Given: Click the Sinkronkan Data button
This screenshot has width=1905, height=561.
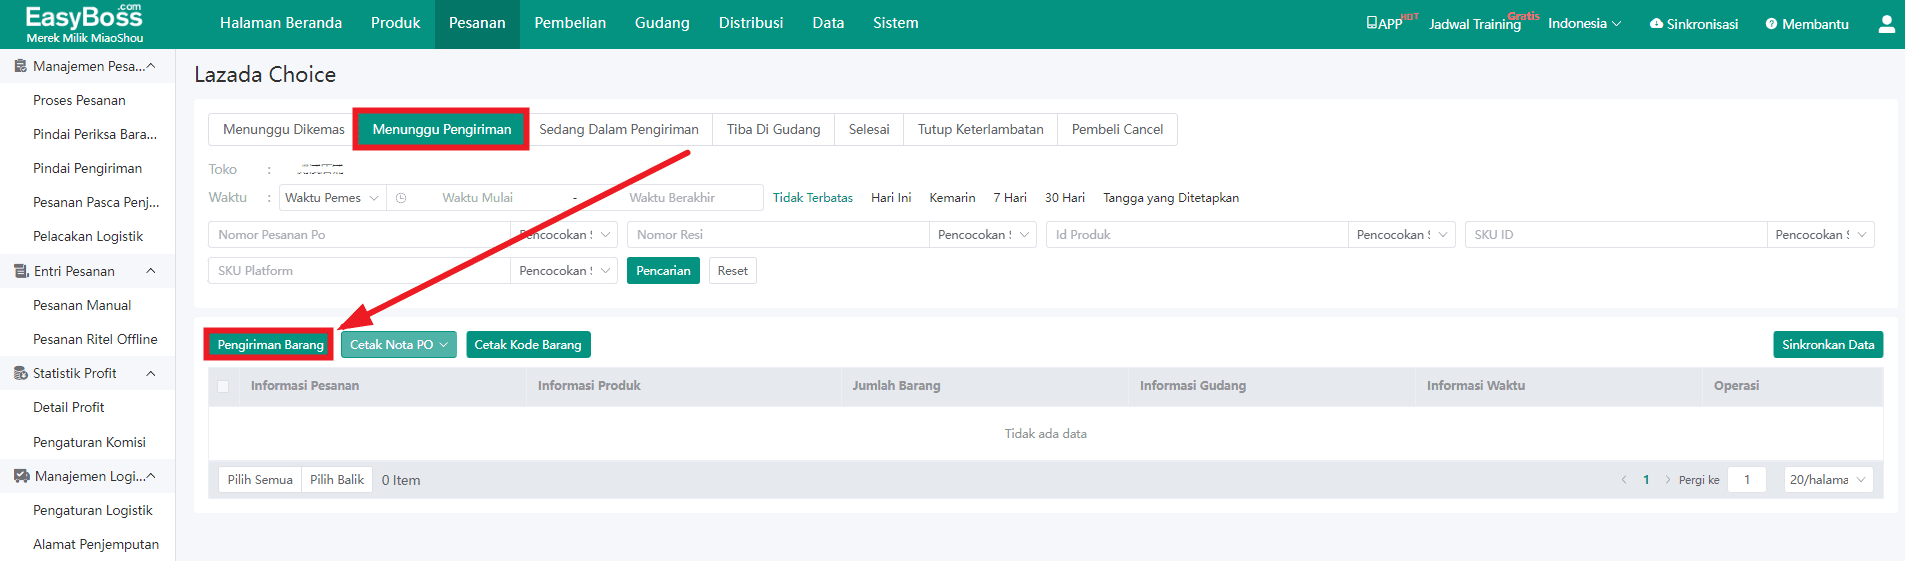Looking at the screenshot, I should [x=1828, y=345].
